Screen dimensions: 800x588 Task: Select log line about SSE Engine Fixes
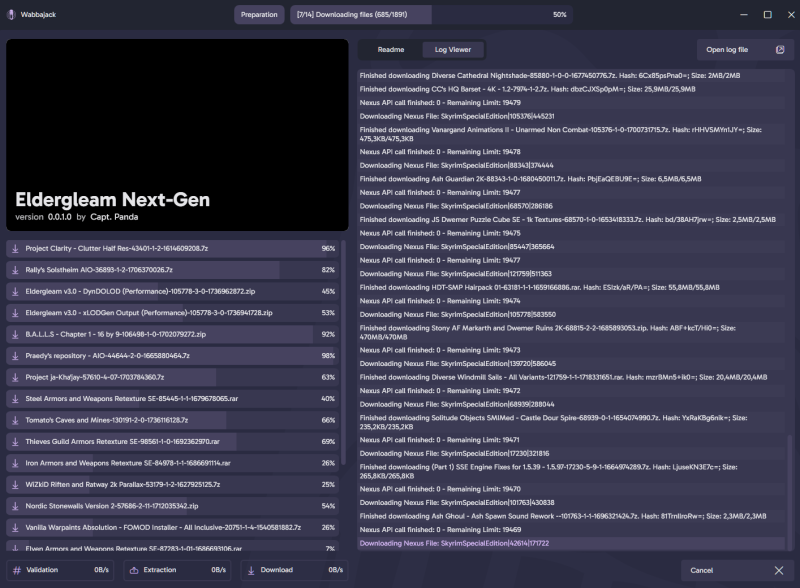(x=571, y=471)
